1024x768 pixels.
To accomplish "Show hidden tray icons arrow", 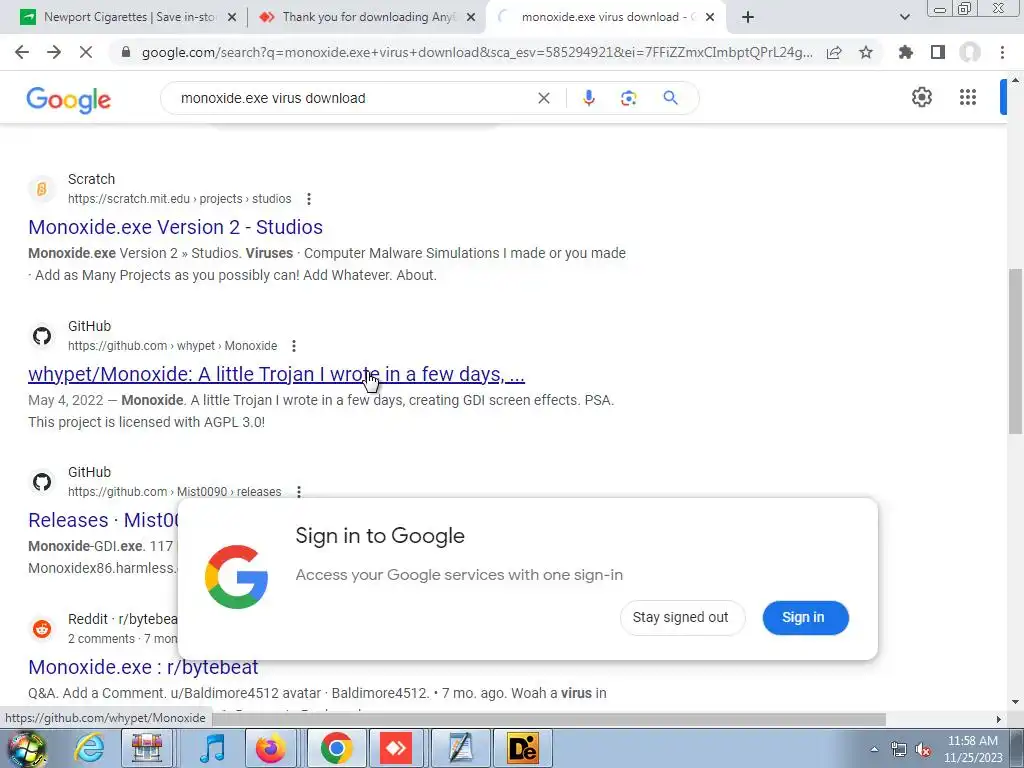I will (x=875, y=750).
